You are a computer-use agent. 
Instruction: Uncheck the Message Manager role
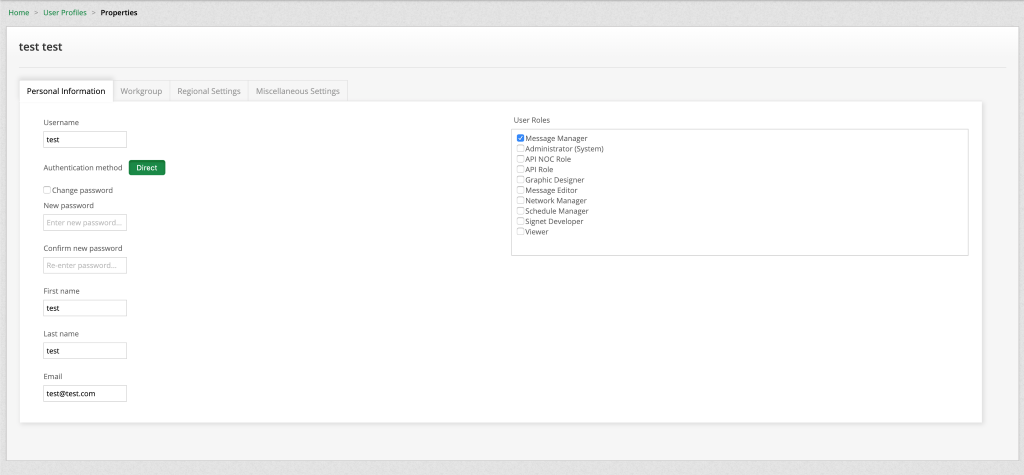520,138
